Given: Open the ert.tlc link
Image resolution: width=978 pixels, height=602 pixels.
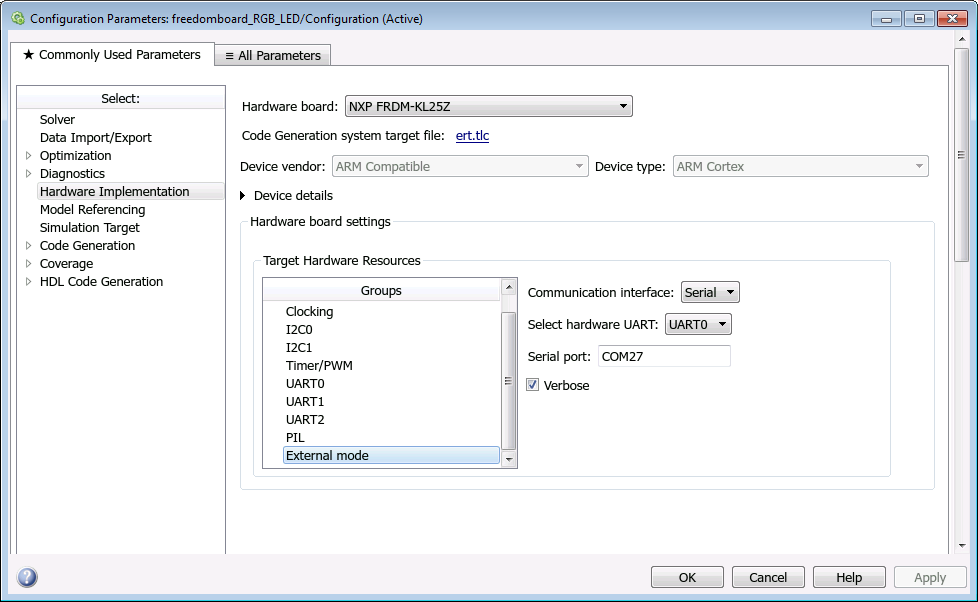Looking at the screenshot, I should (472, 135).
